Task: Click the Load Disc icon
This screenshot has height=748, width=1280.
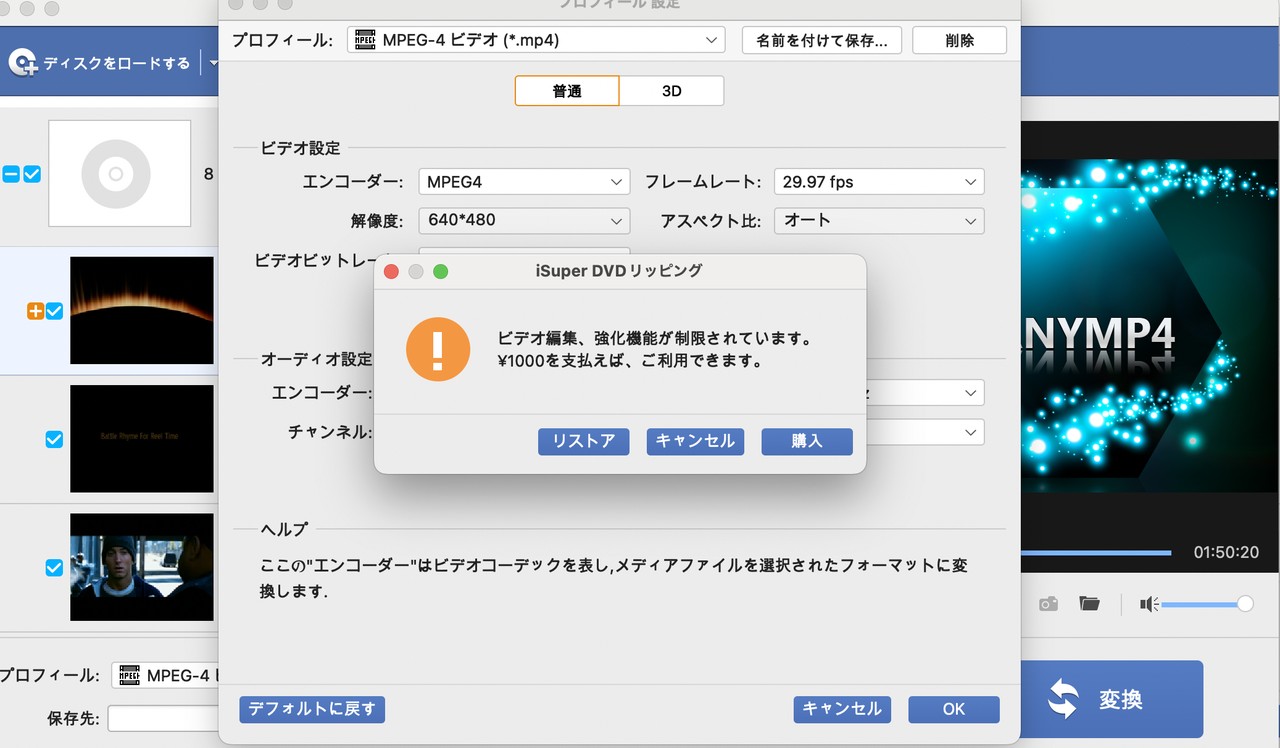Action: coord(22,63)
